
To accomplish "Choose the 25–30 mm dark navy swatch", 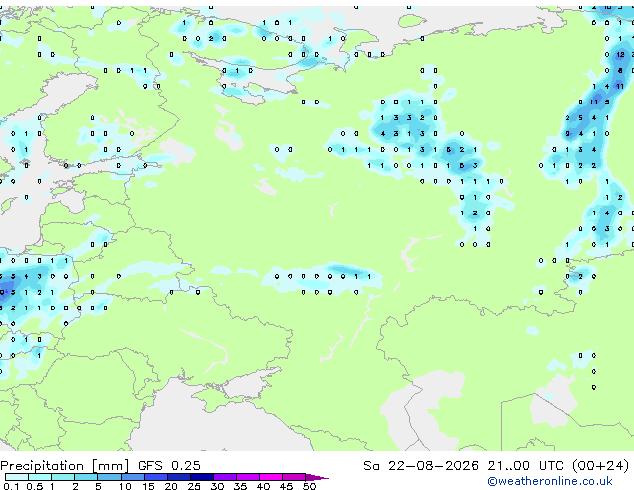I will (x=202, y=477).
